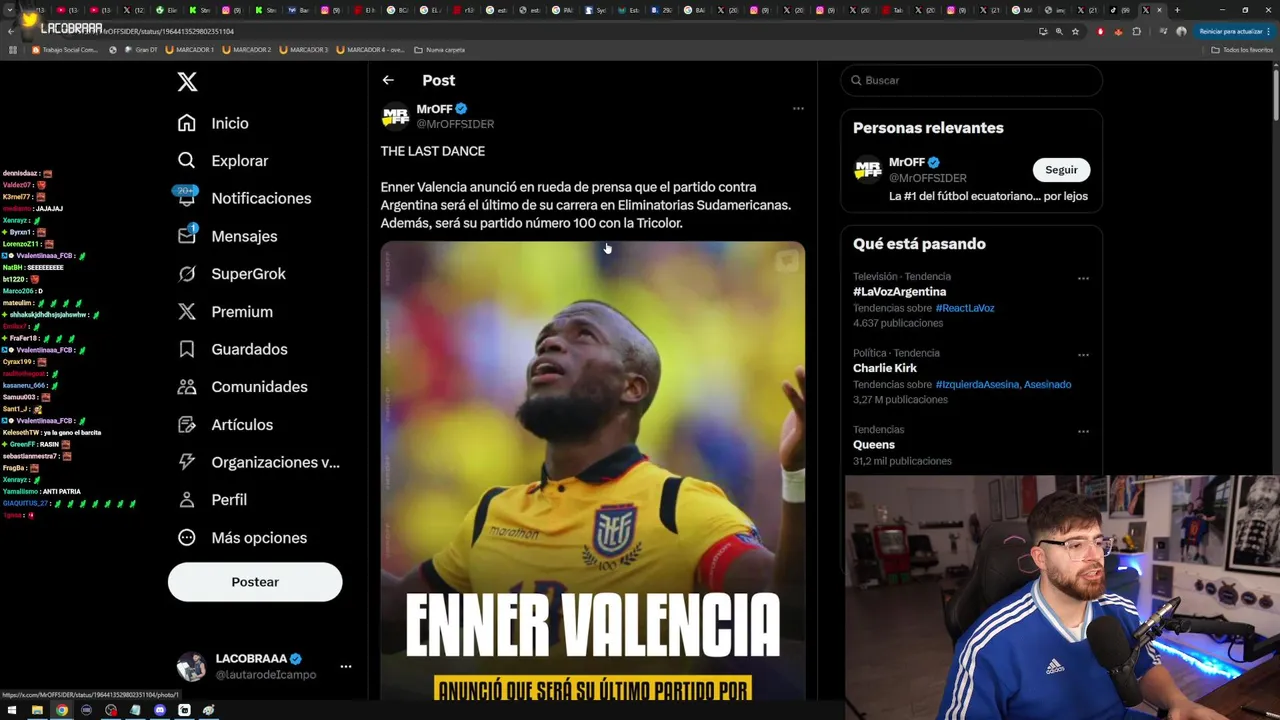Open #ReactLaVoz hashtag link
Viewport: 1280px width, 720px height.
click(965, 308)
